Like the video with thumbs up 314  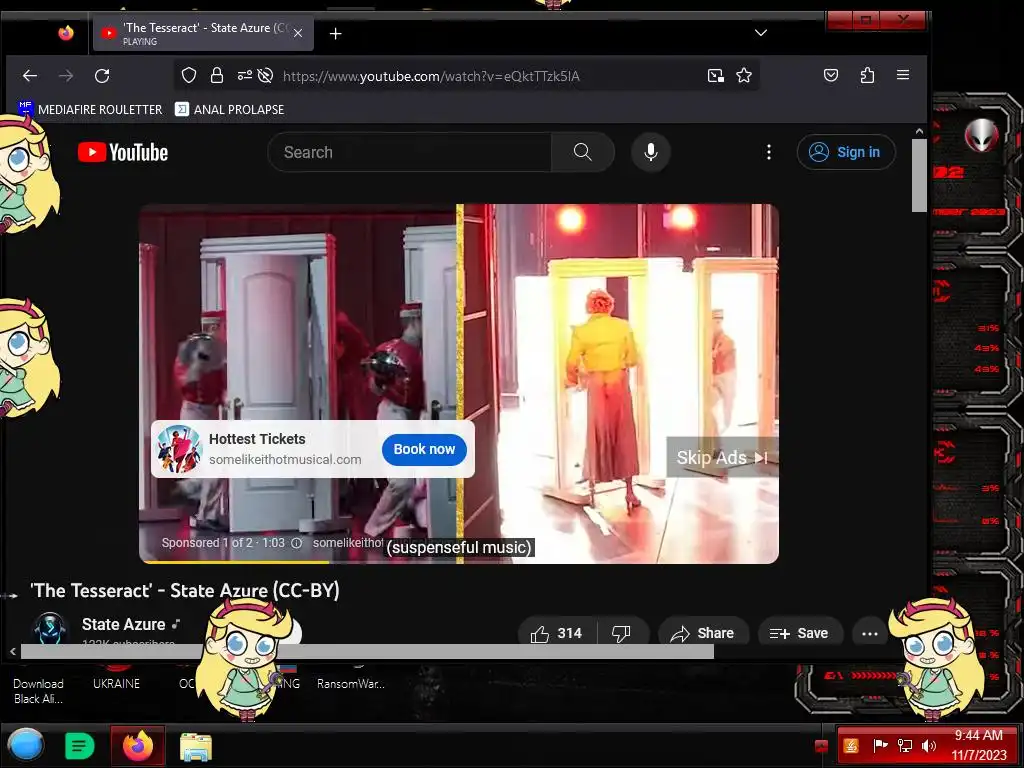[x=556, y=633]
